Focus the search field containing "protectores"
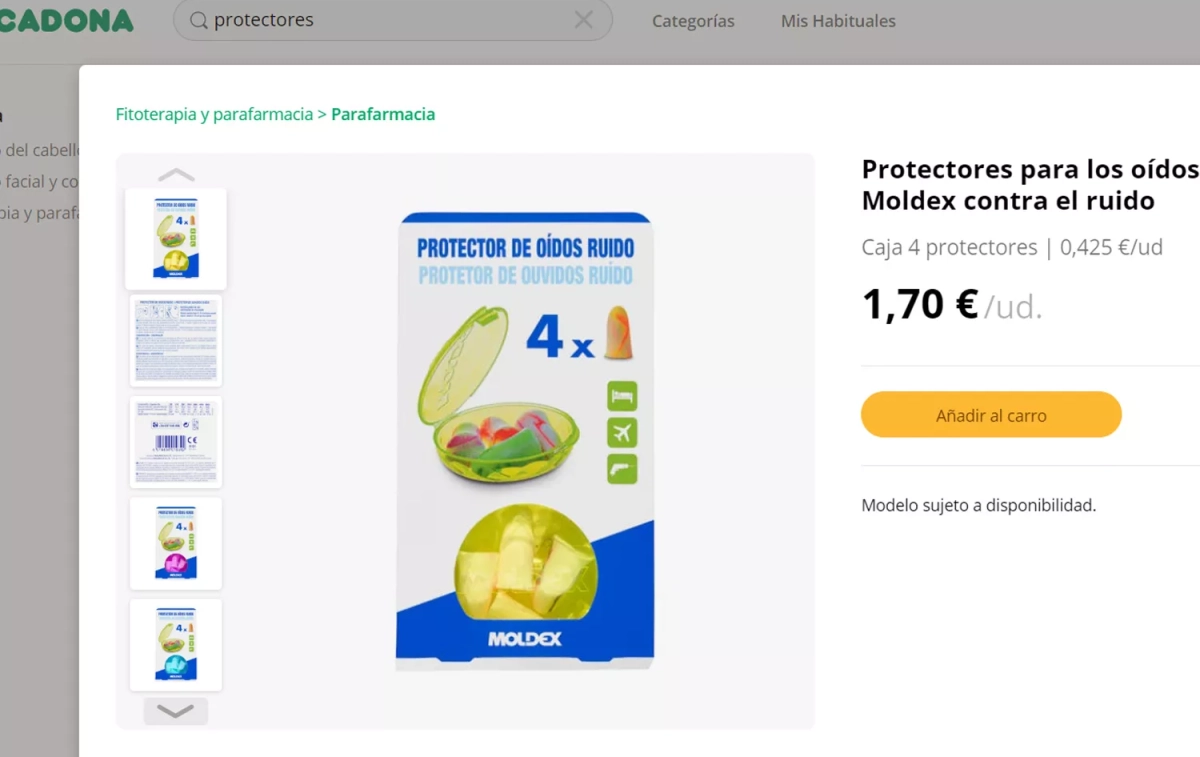The image size is (1200, 757). tap(390, 20)
